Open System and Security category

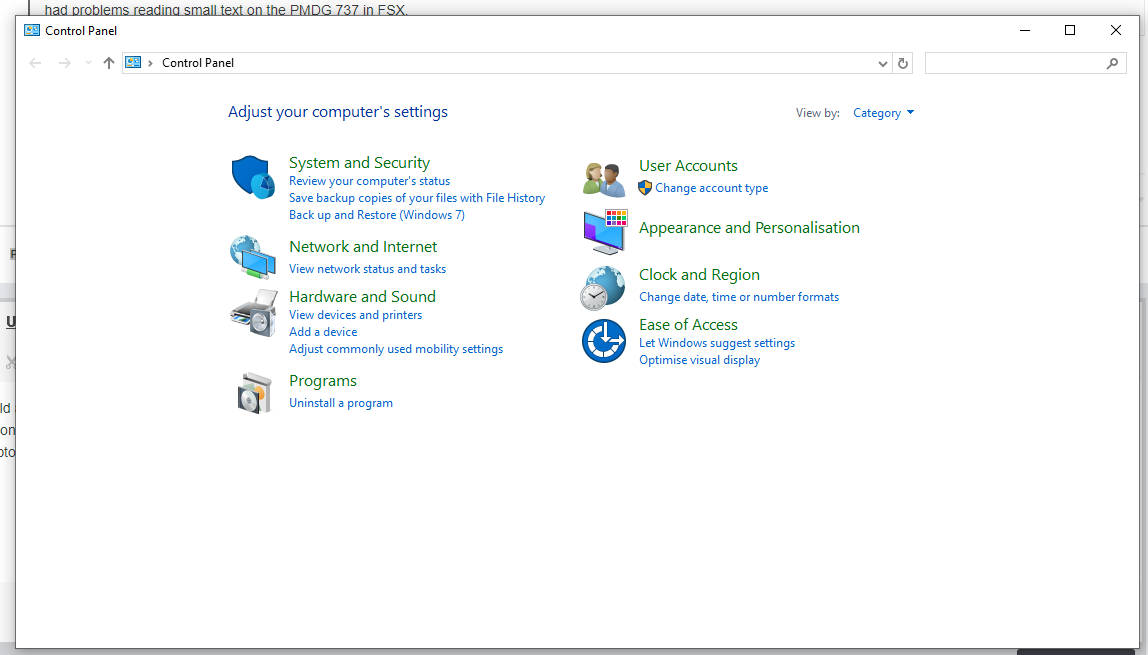(x=359, y=162)
